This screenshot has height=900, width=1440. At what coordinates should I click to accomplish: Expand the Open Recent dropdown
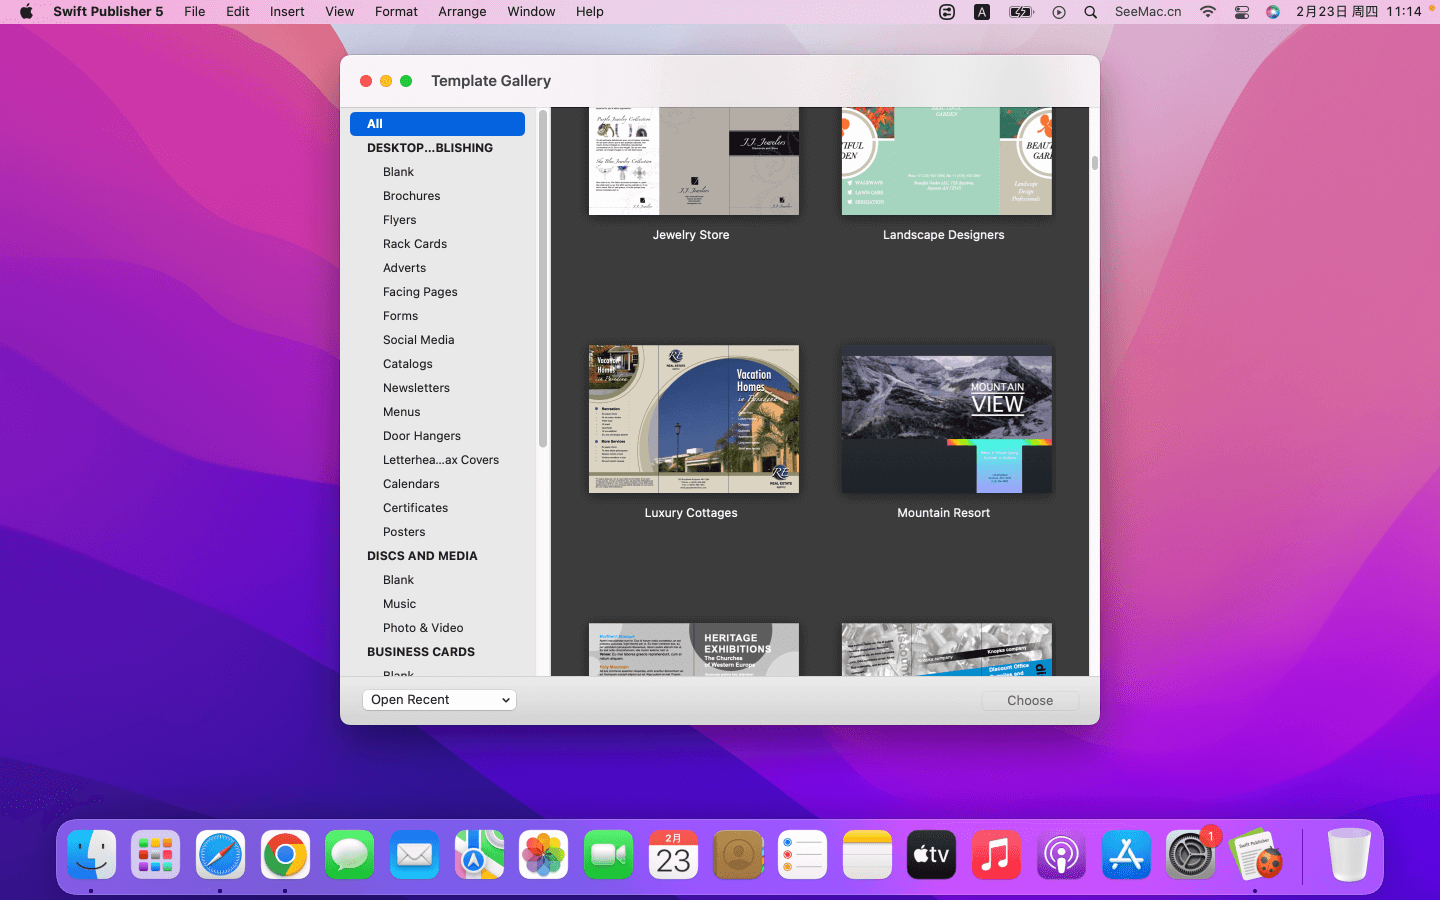(439, 700)
